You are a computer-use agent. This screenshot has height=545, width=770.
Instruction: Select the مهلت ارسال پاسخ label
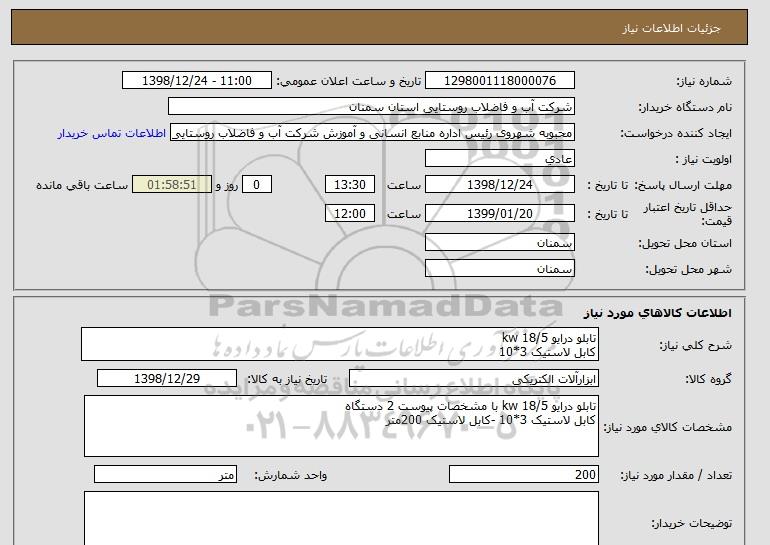pos(683,185)
